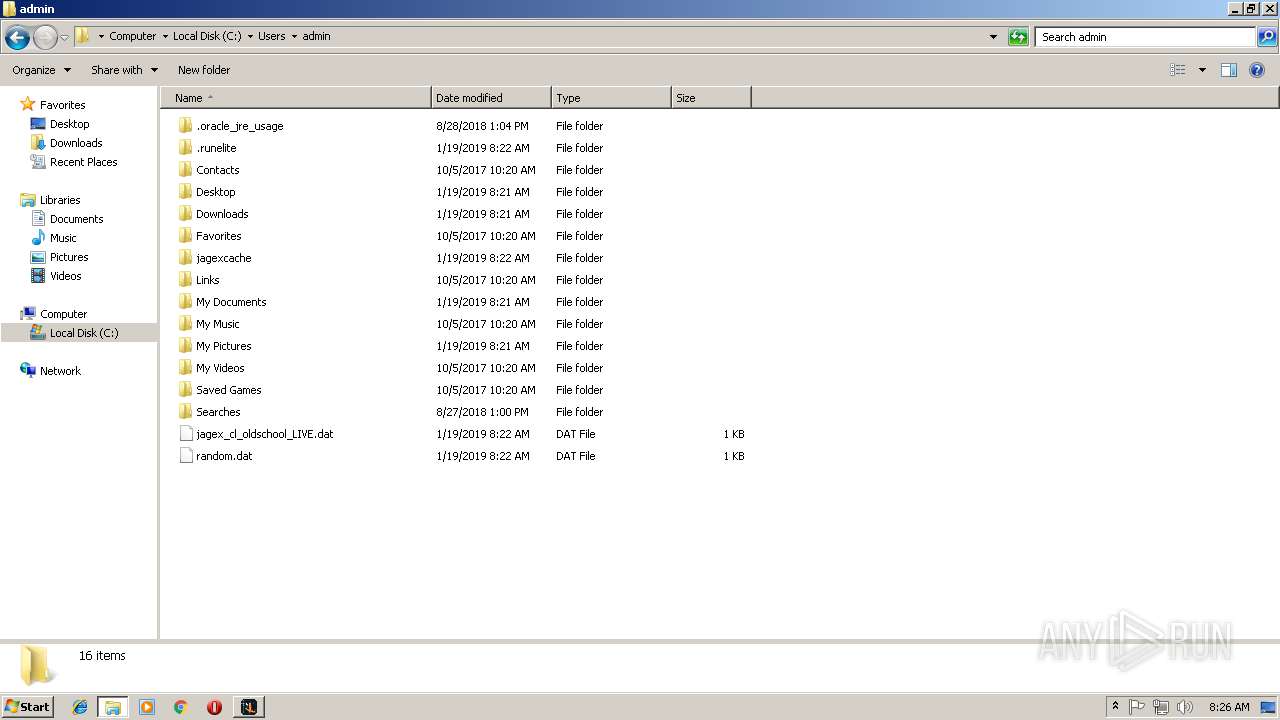The width and height of the screenshot is (1280, 720).
Task: Sort by Date modified column header
Action: click(491, 98)
